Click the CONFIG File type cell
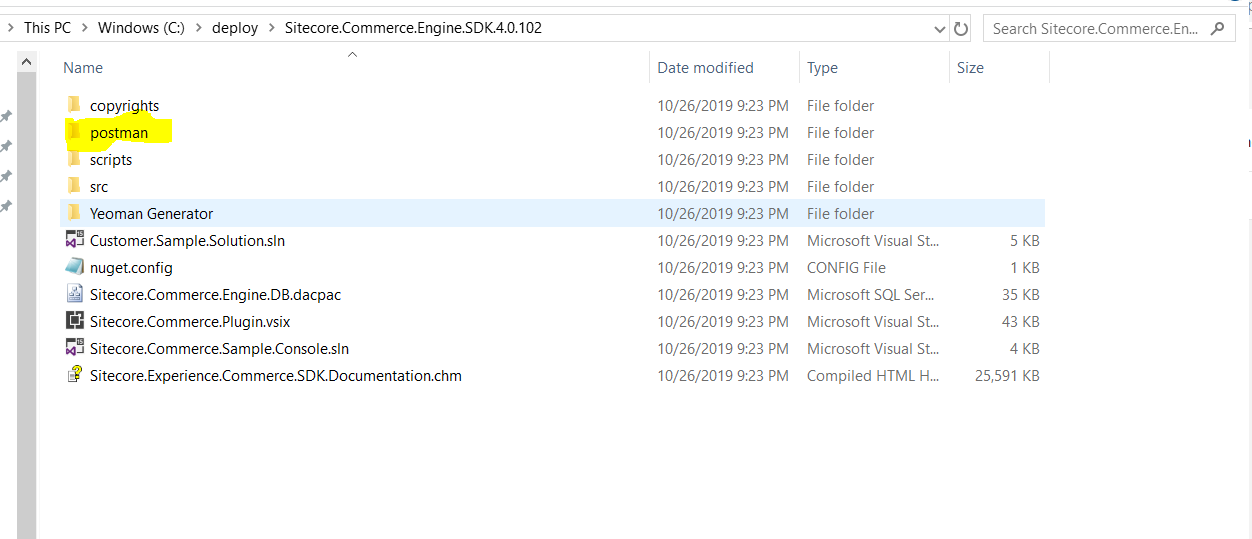 pos(846,267)
